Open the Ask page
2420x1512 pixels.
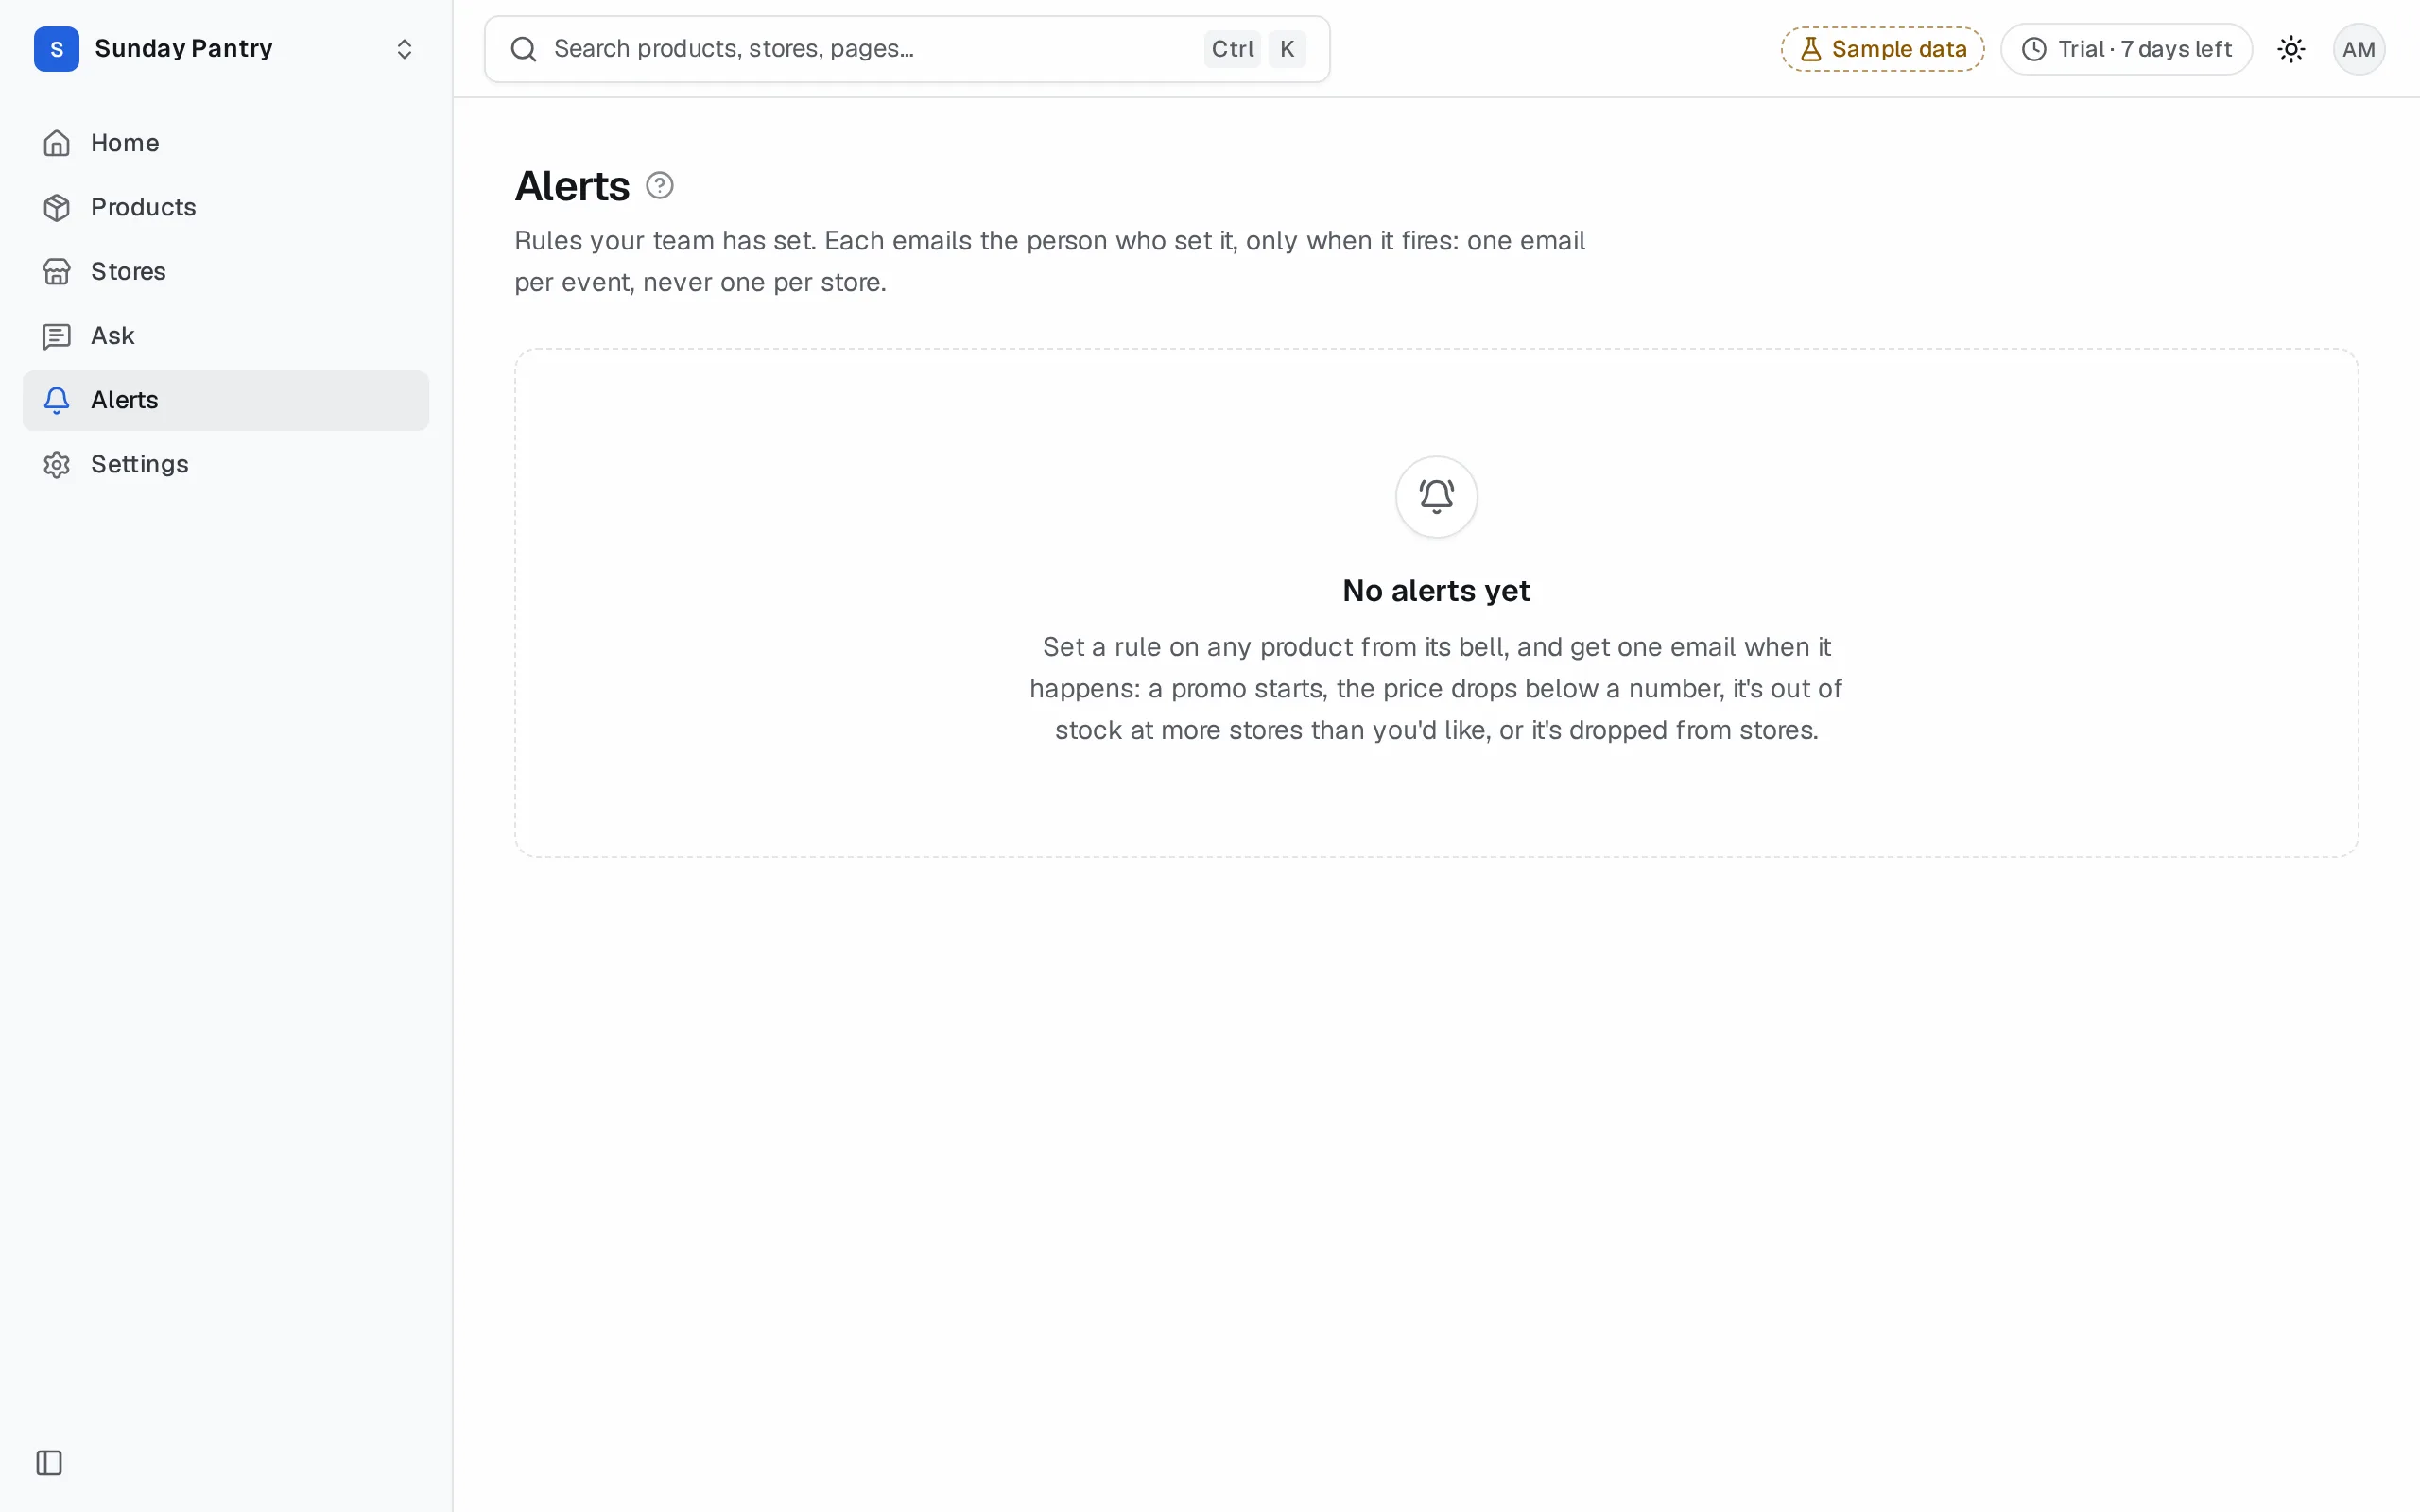tap(225, 336)
